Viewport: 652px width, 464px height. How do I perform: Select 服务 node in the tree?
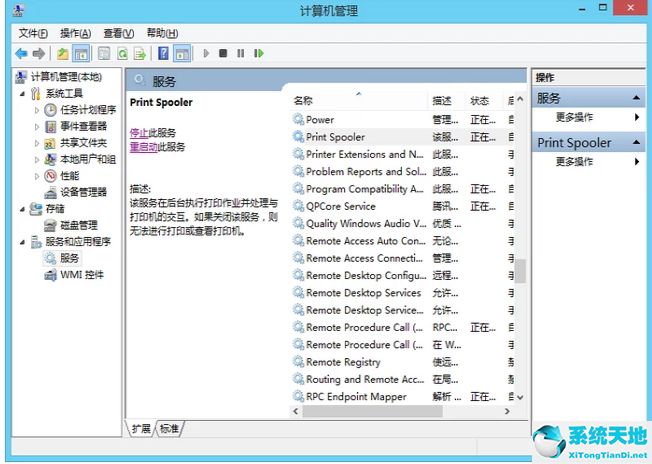click(x=69, y=258)
